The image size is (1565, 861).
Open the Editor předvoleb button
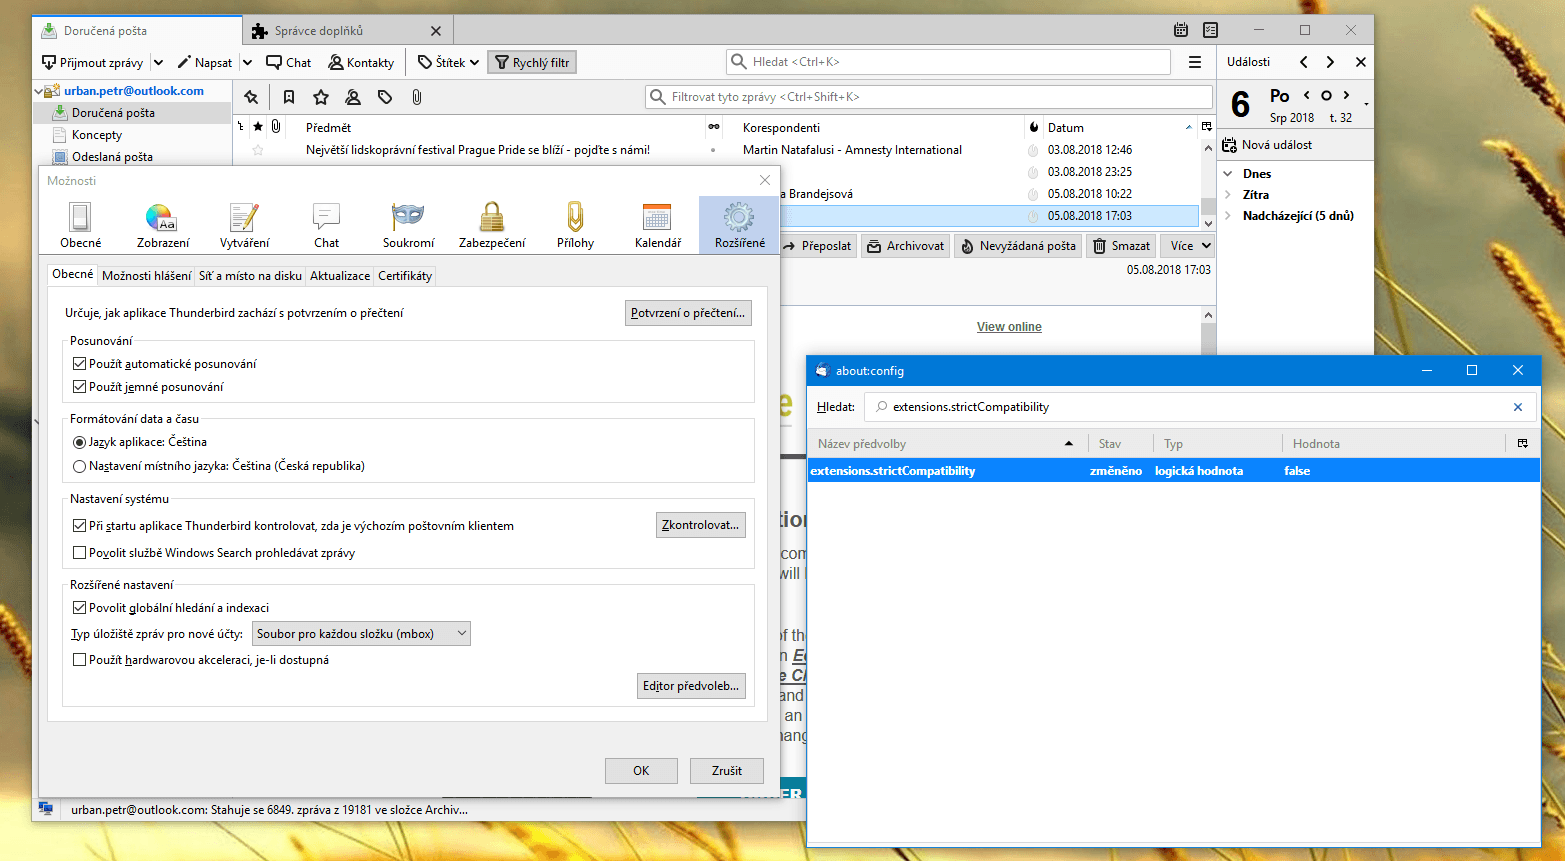click(691, 686)
